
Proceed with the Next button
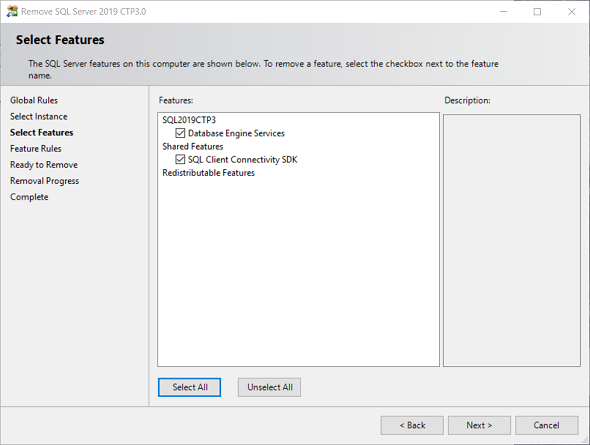coord(479,425)
